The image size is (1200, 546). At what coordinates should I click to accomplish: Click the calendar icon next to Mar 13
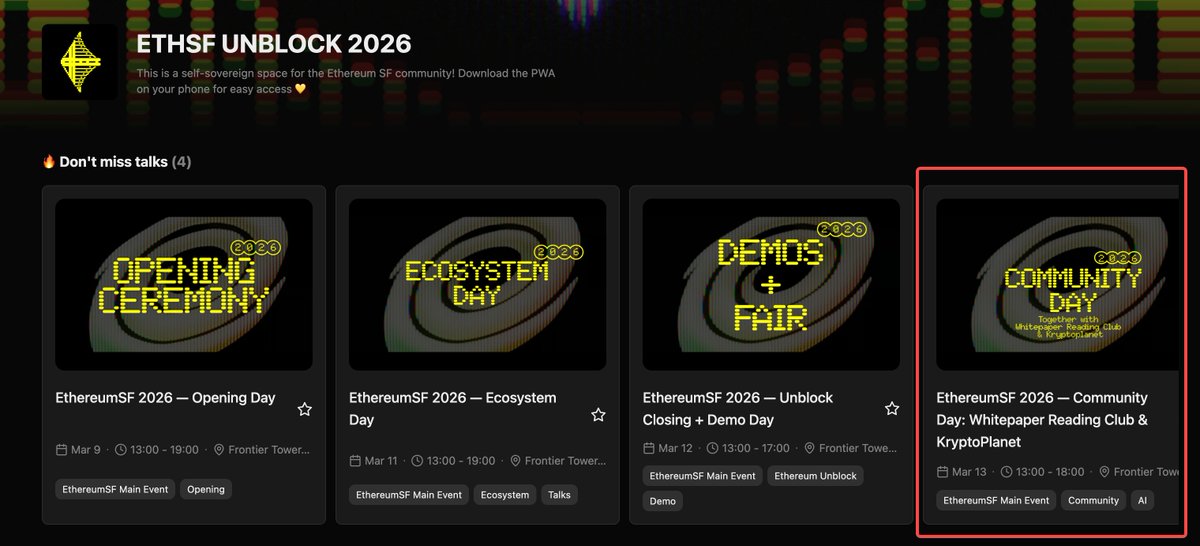point(942,471)
